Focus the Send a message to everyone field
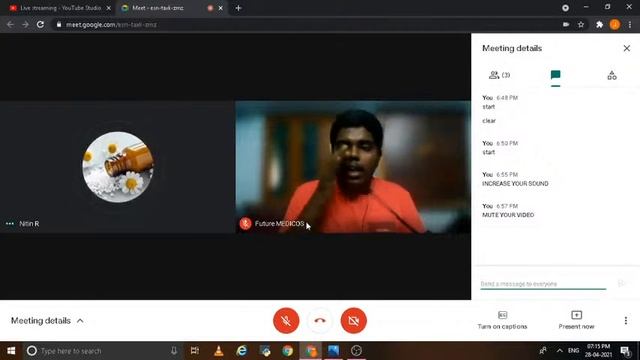640x360 pixels. (x=543, y=283)
